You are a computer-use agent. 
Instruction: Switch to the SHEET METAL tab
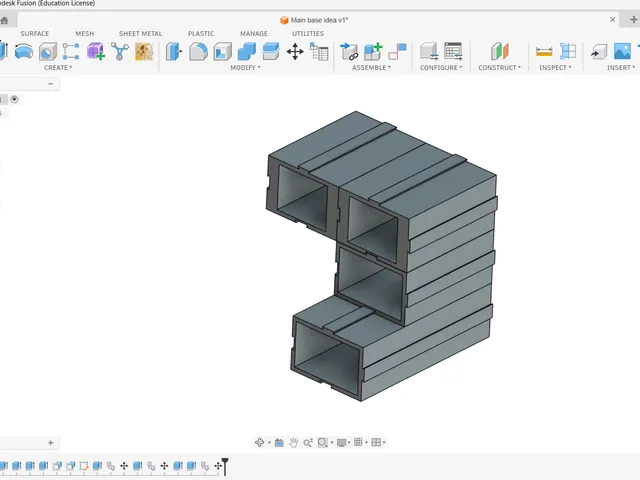[x=140, y=33]
